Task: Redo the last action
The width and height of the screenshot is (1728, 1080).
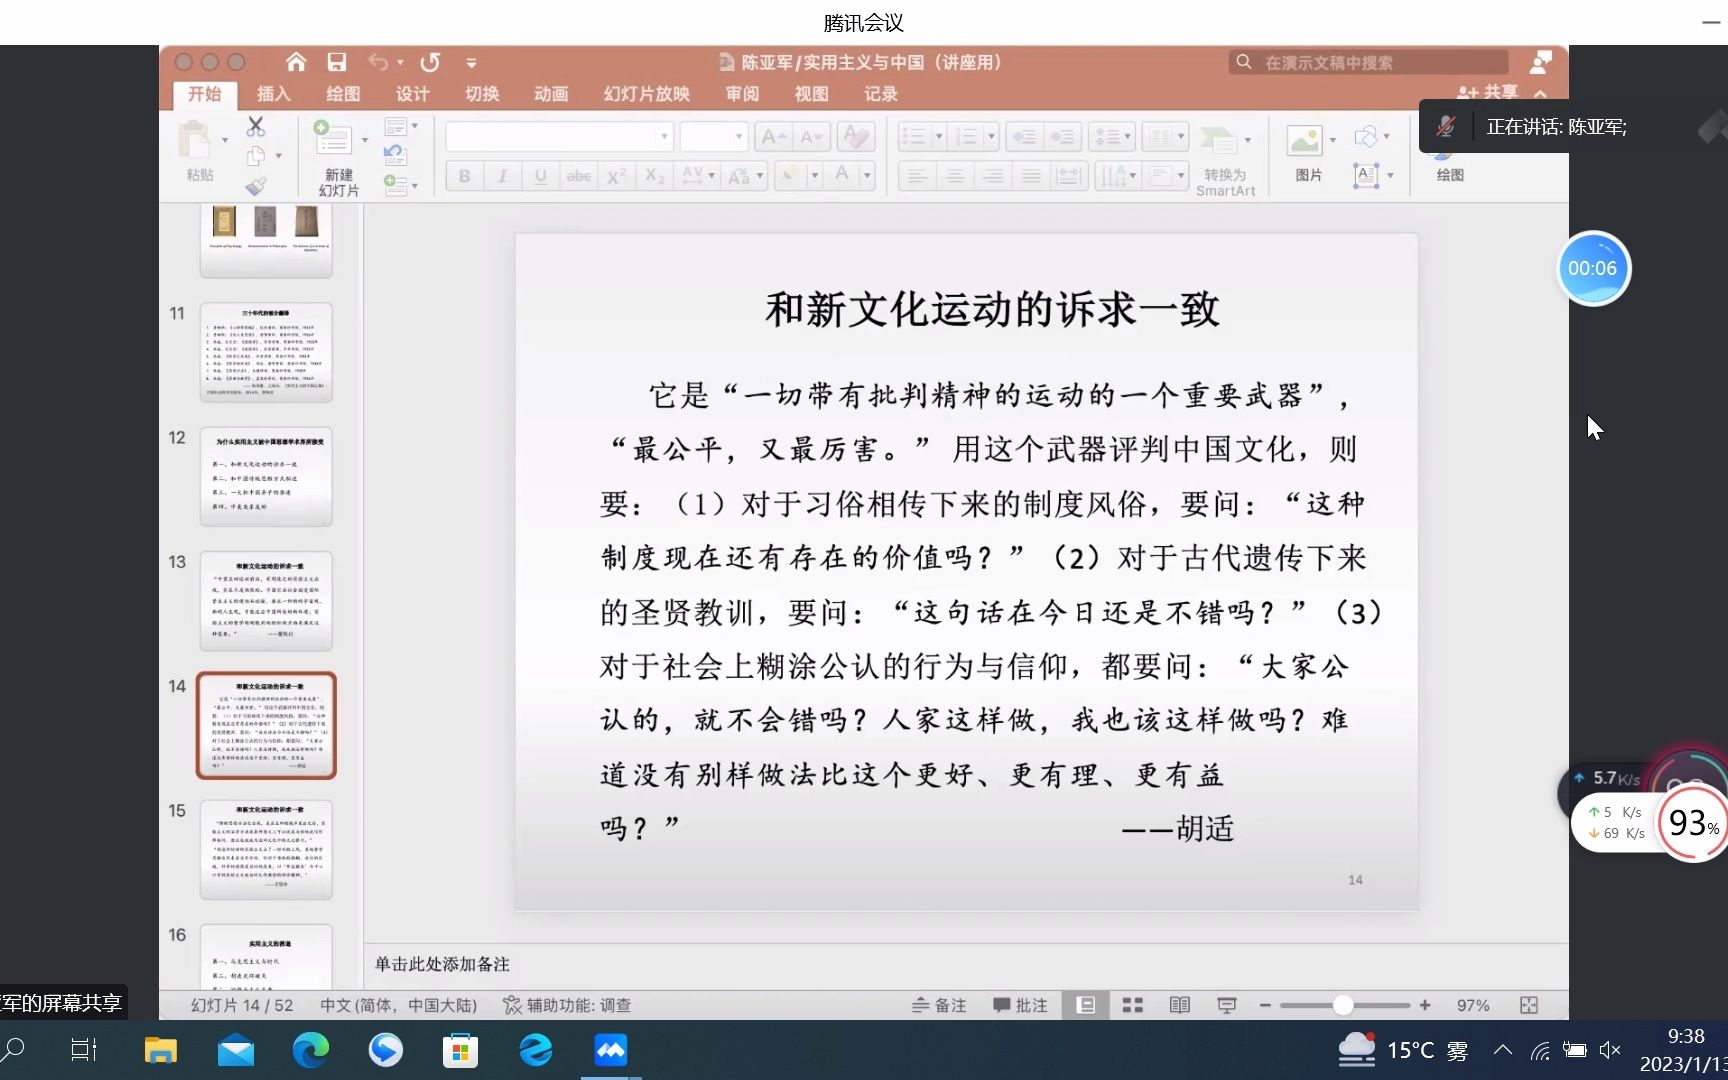Action: tap(431, 62)
